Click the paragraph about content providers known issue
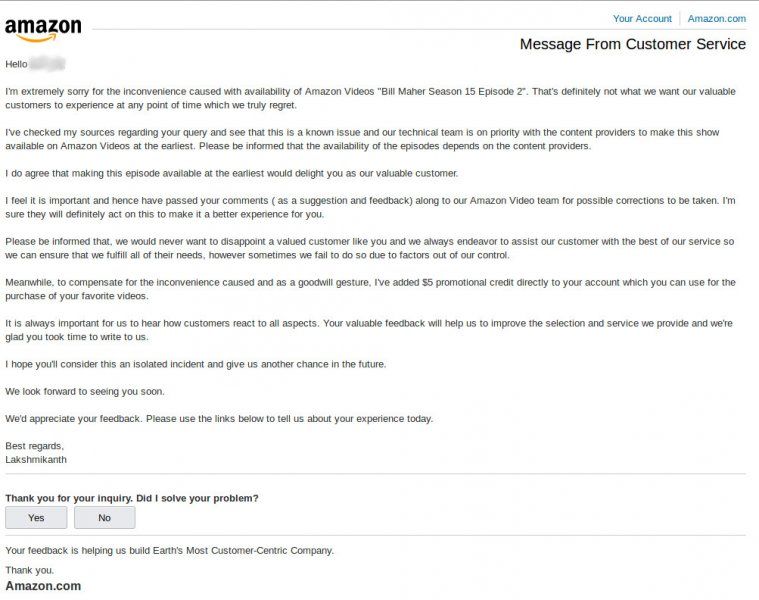 (362, 139)
